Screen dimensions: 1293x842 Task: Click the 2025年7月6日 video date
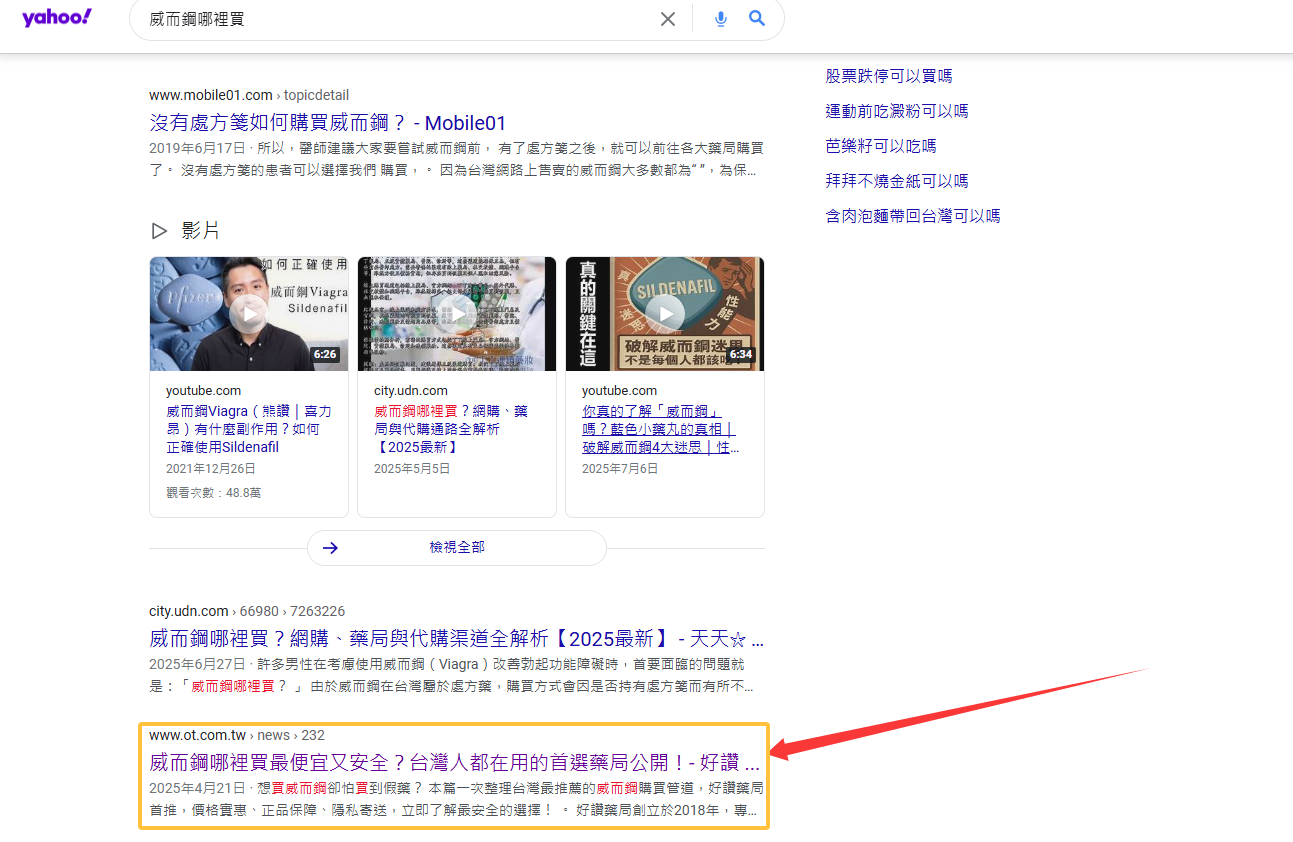tap(620, 468)
